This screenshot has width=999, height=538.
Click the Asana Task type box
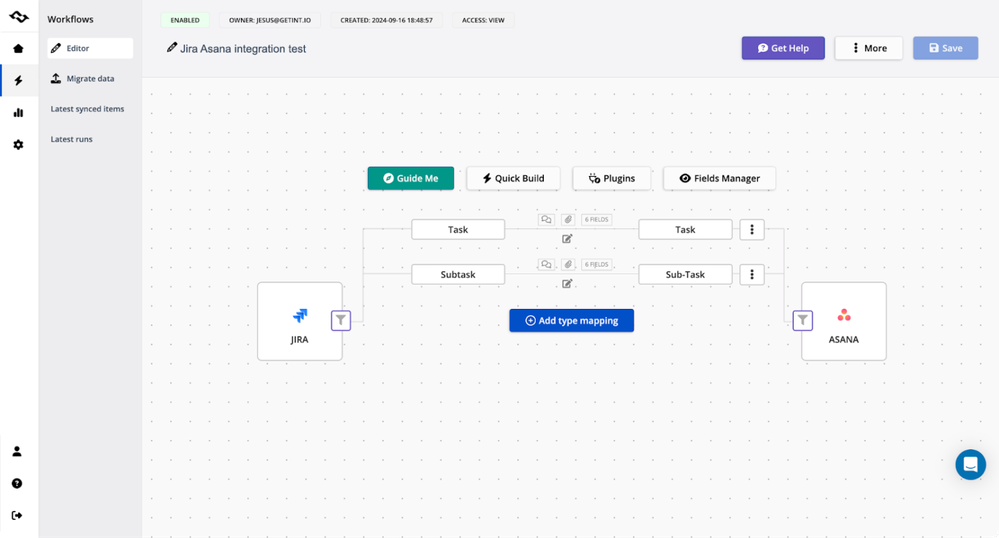point(686,229)
